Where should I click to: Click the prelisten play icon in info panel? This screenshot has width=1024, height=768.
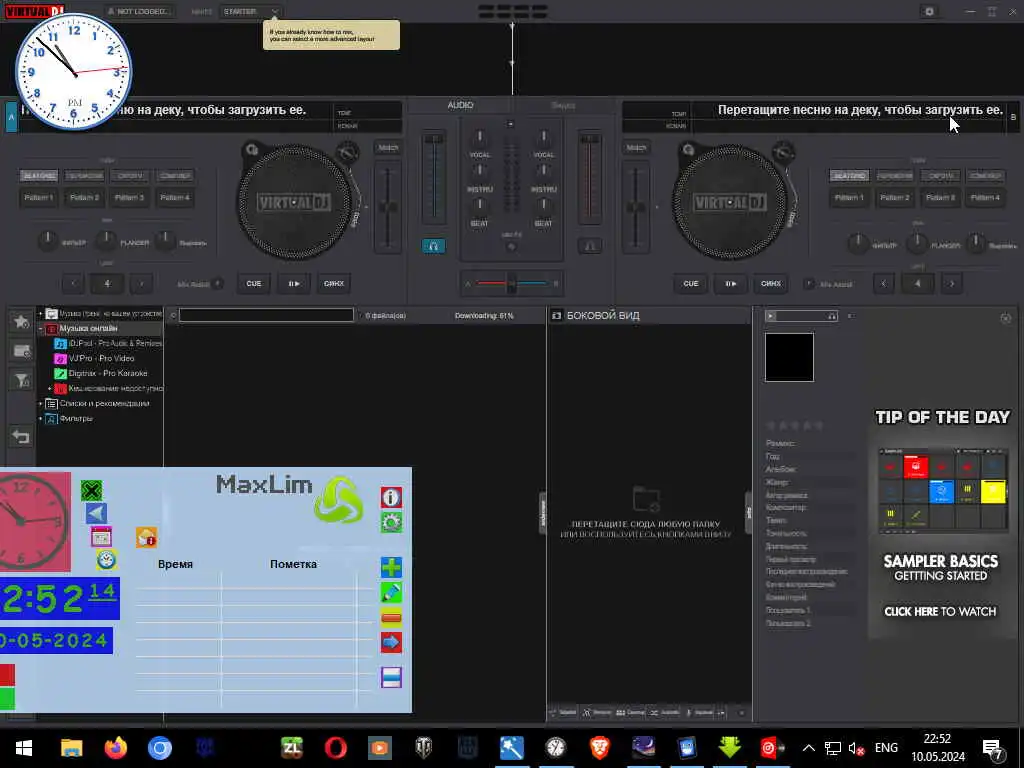pos(771,316)
